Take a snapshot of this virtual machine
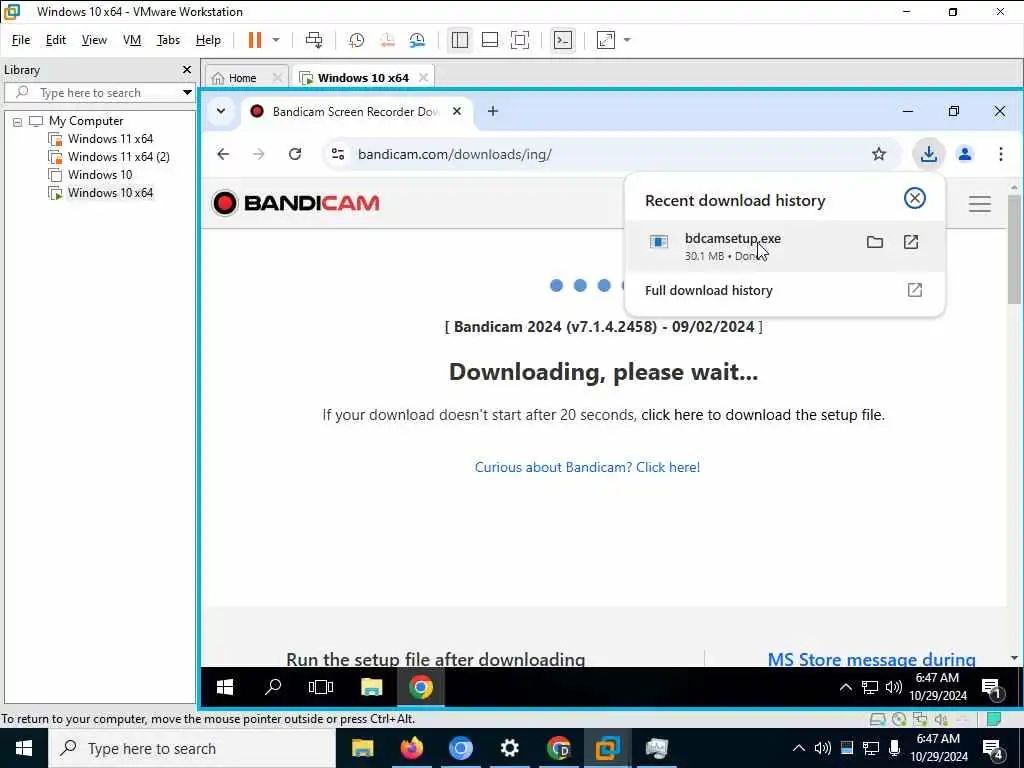The width and height of the screenshot is (1024, 768). [357, 40]
